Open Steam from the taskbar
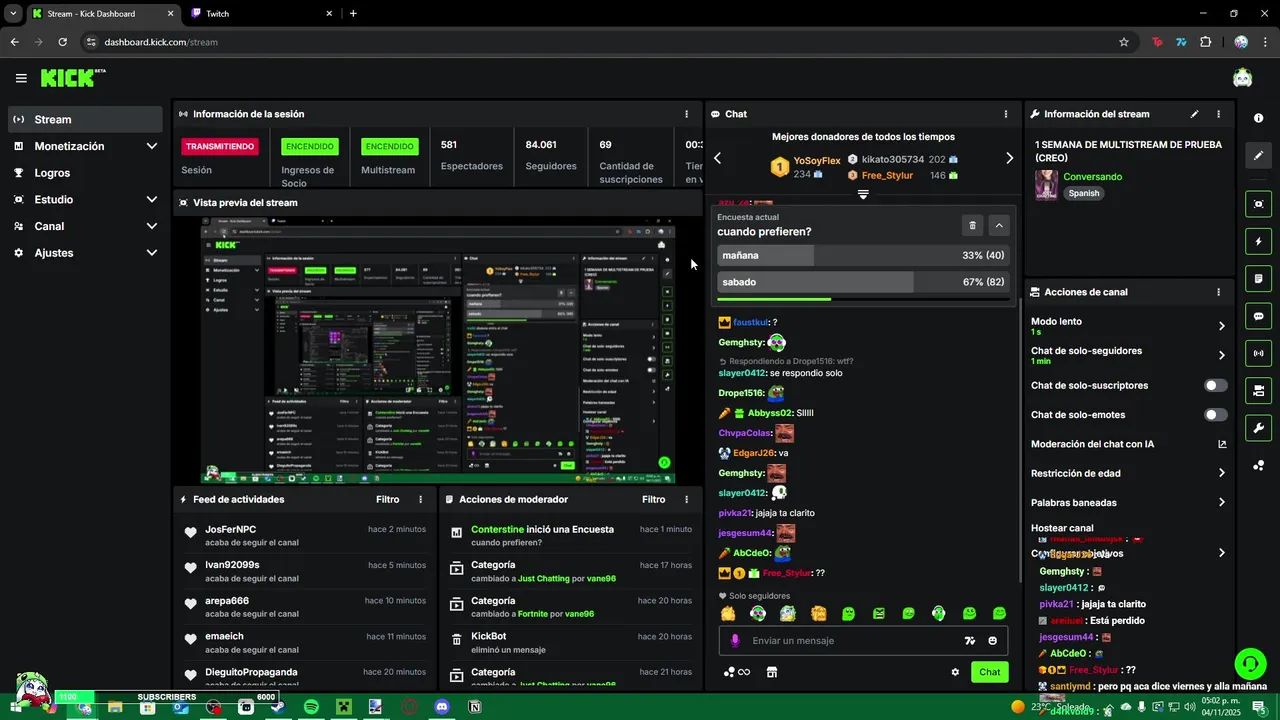1280x720 pixels. coord(278,707)
